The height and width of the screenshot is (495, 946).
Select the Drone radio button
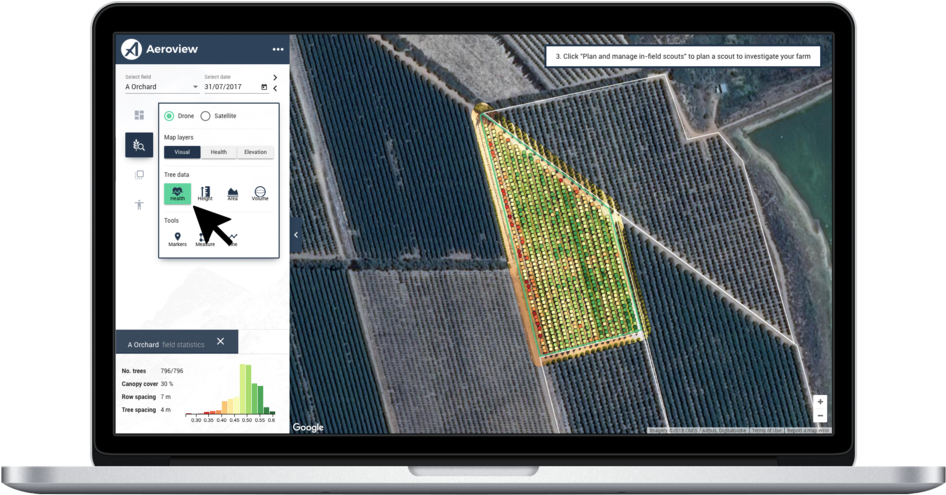[169, 116]
